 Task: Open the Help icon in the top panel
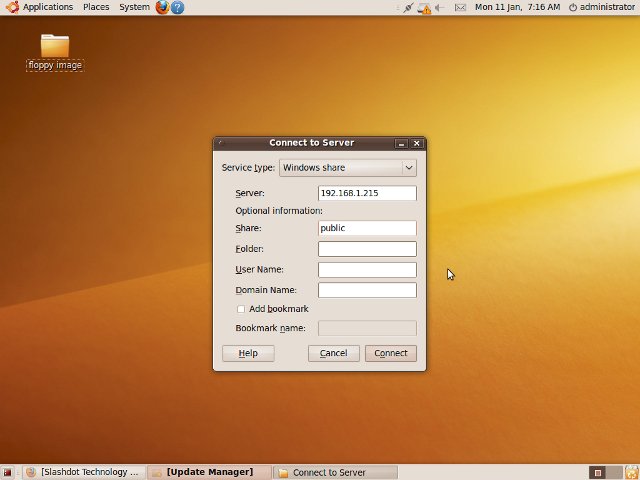click(x=177, y=7)
